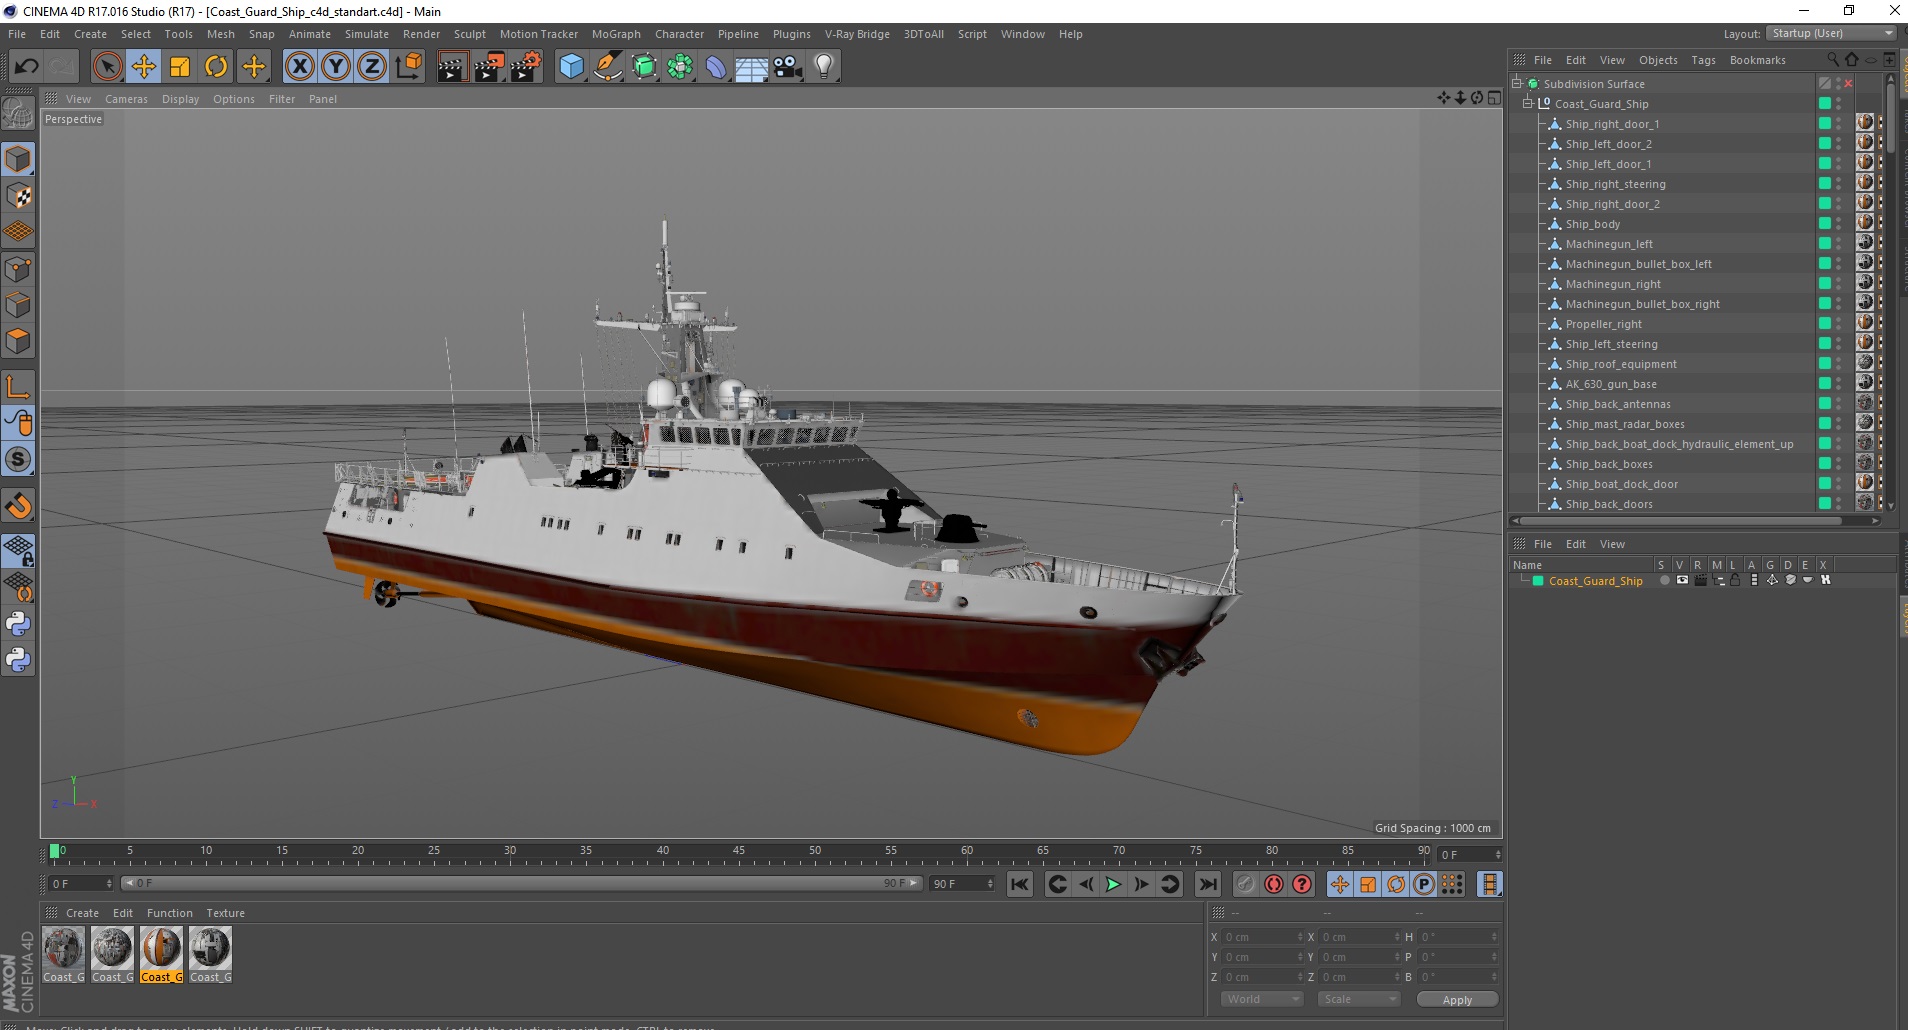Open the V-Ray Bridge menu
The width and height of the screenshot is (1908, 1030).
857,34
